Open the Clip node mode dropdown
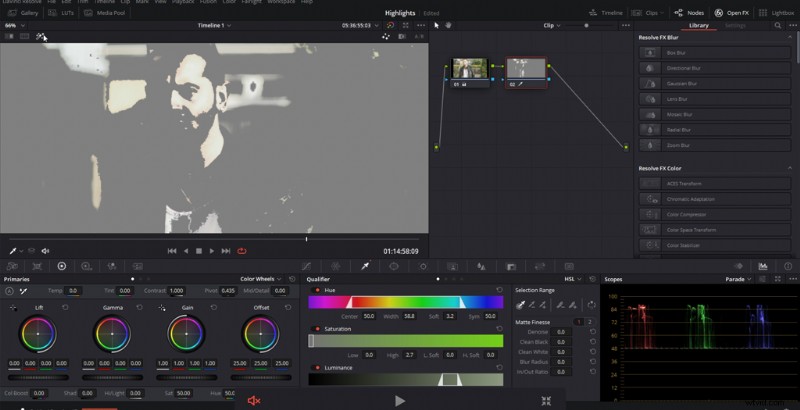 point(552,25)
